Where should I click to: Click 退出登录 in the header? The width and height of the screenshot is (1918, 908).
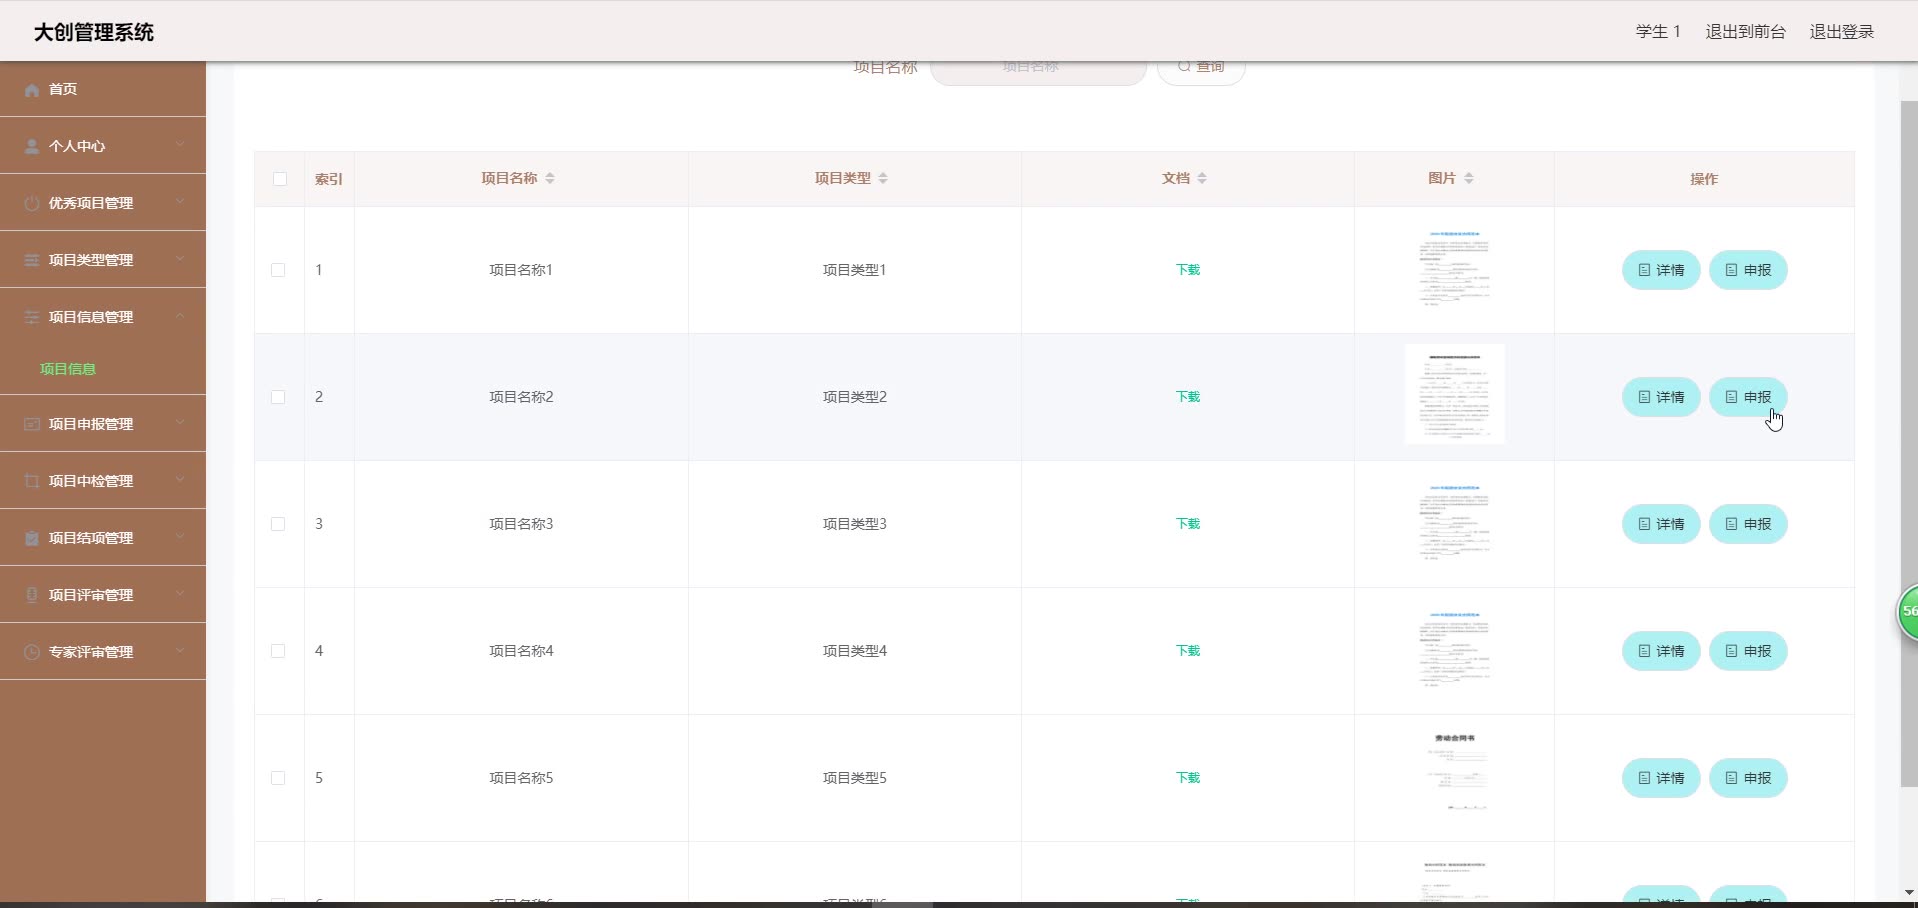click(1841, 32)
